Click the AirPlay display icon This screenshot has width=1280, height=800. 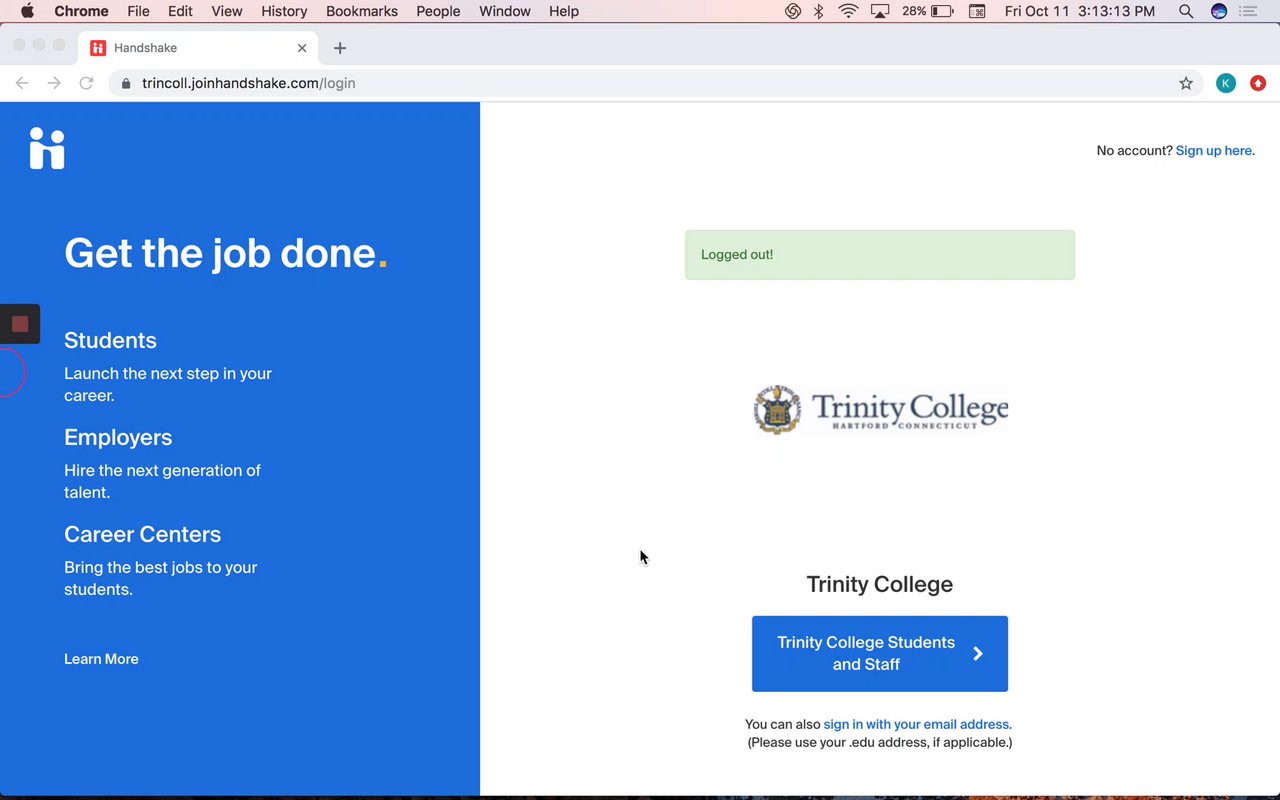(880, 11)
